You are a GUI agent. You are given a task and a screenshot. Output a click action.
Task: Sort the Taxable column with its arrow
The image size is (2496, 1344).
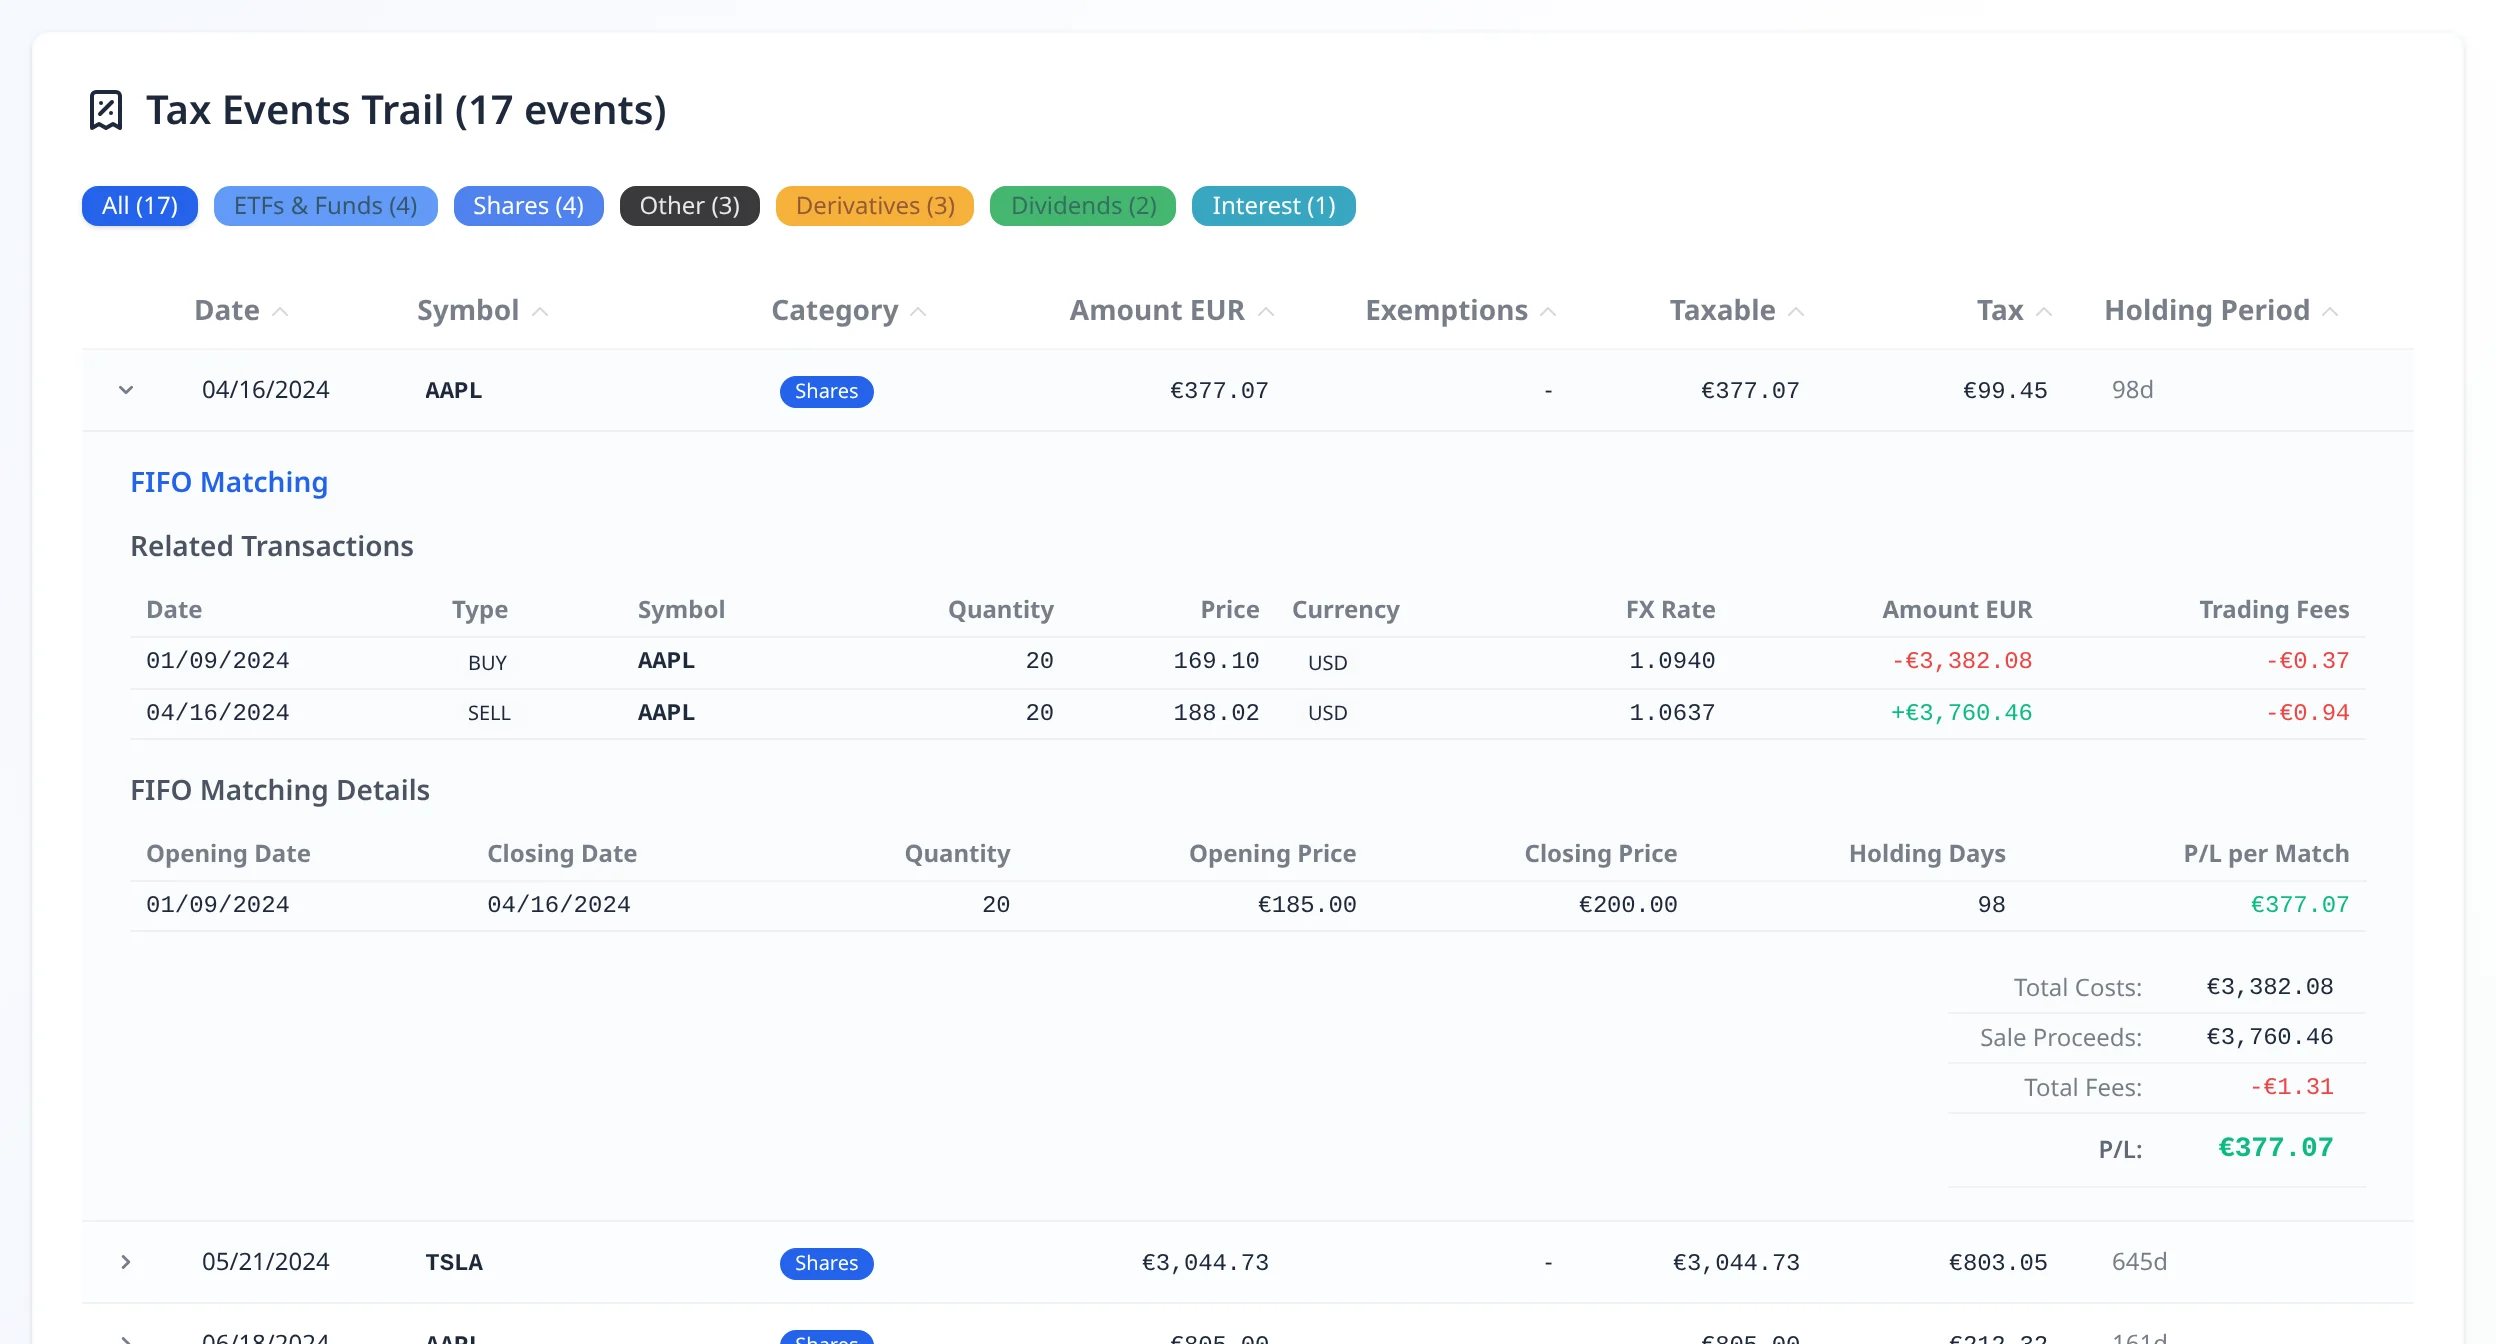pos(1796,312)
